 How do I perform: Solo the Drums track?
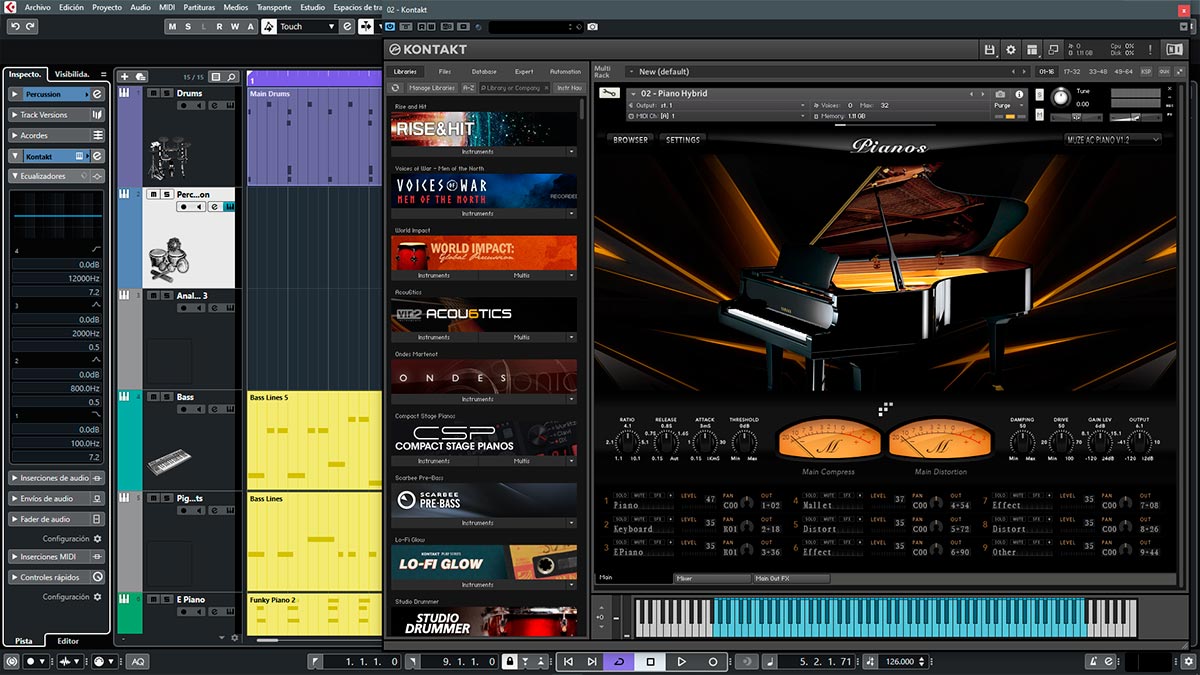tap(165, 93)
